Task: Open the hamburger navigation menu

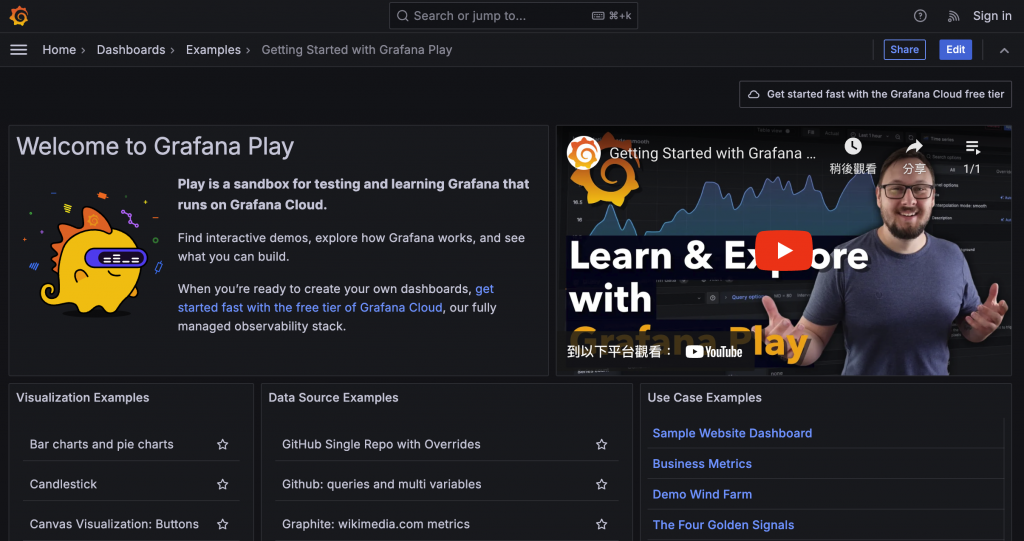Action: pos(19,50)
